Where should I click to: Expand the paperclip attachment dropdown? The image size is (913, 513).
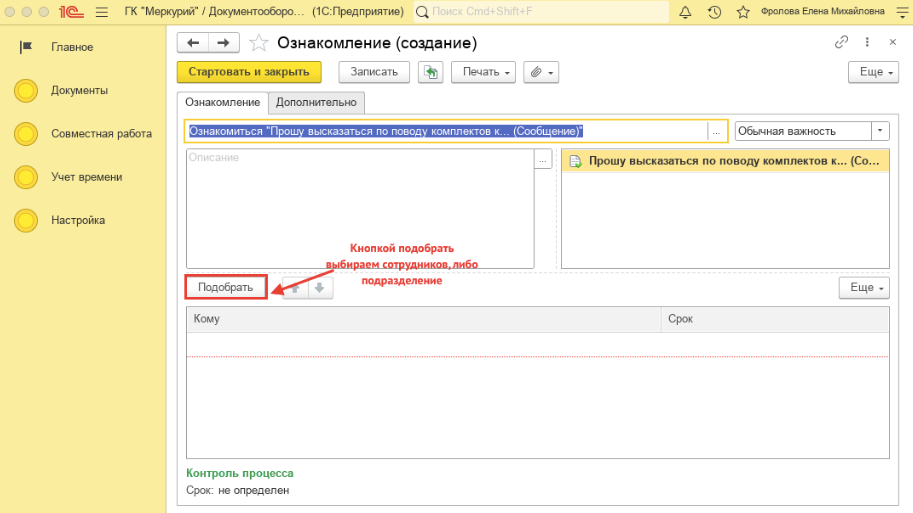point(541,72)
